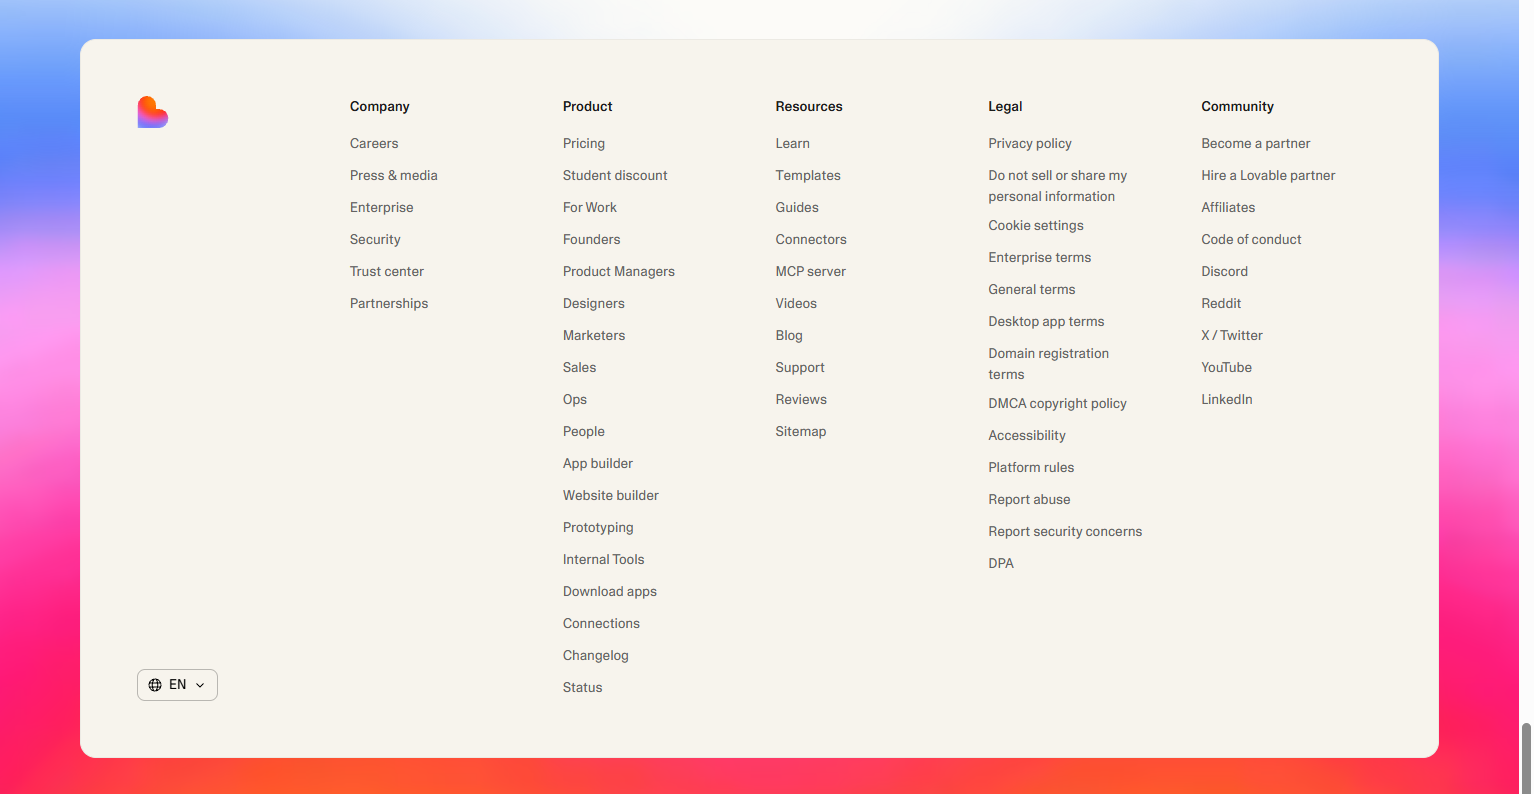Open the Designers page link
This screenshot has height=794, width=1534.
tap(594, 304)
